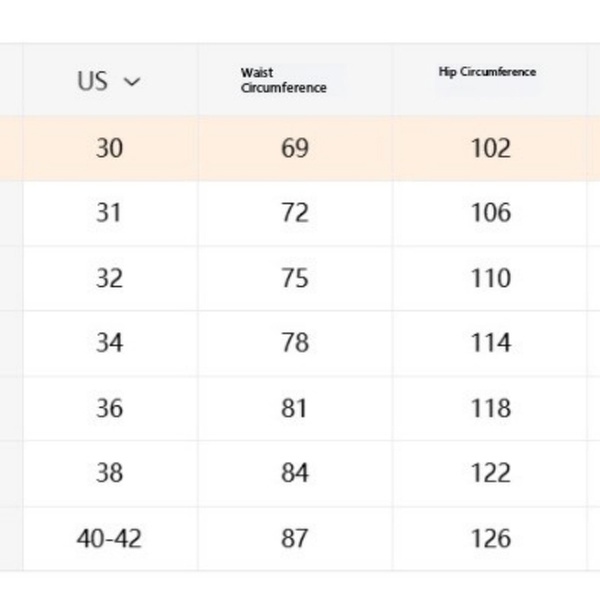This screenshot has width=600, height=600.
Task: Select US size 31 cell
Action: pos(109,213)
